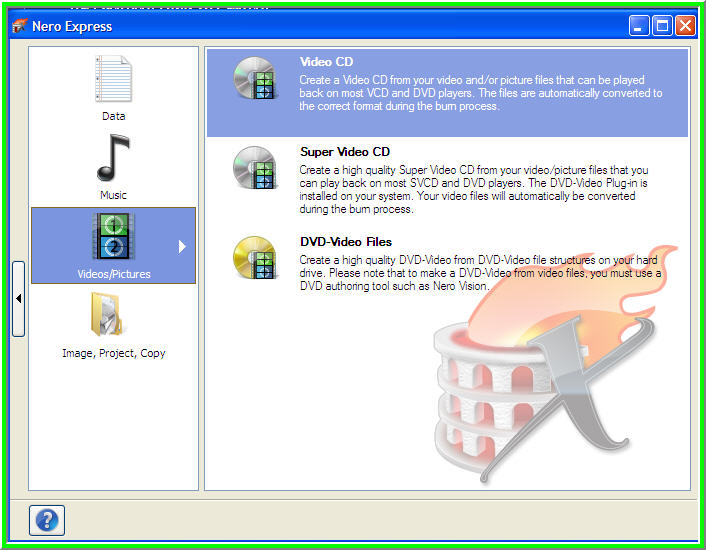Choose the Image, Project, Copy folder icon
The height and width of the screenshot is (550, 706).
(107, 315)
